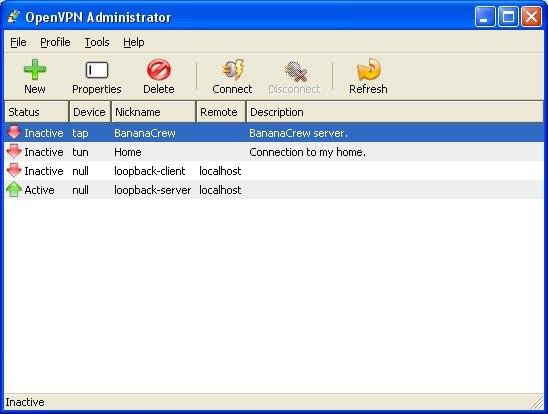This screenshot has height=414, width=548.
Task: Click the Connect plug icon
Action: [x=233, y=69]
